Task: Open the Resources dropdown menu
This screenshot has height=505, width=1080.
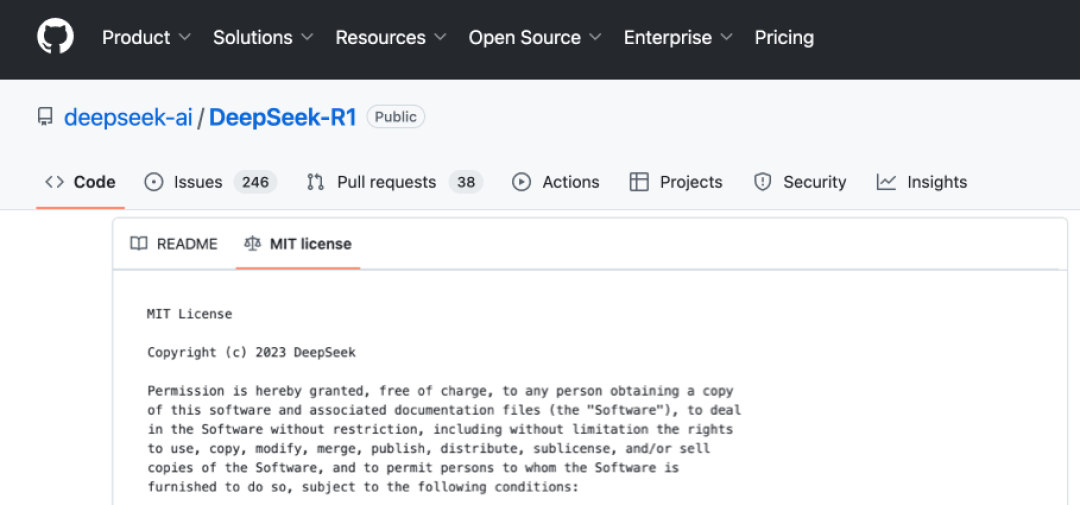Action: click(391, 37)
